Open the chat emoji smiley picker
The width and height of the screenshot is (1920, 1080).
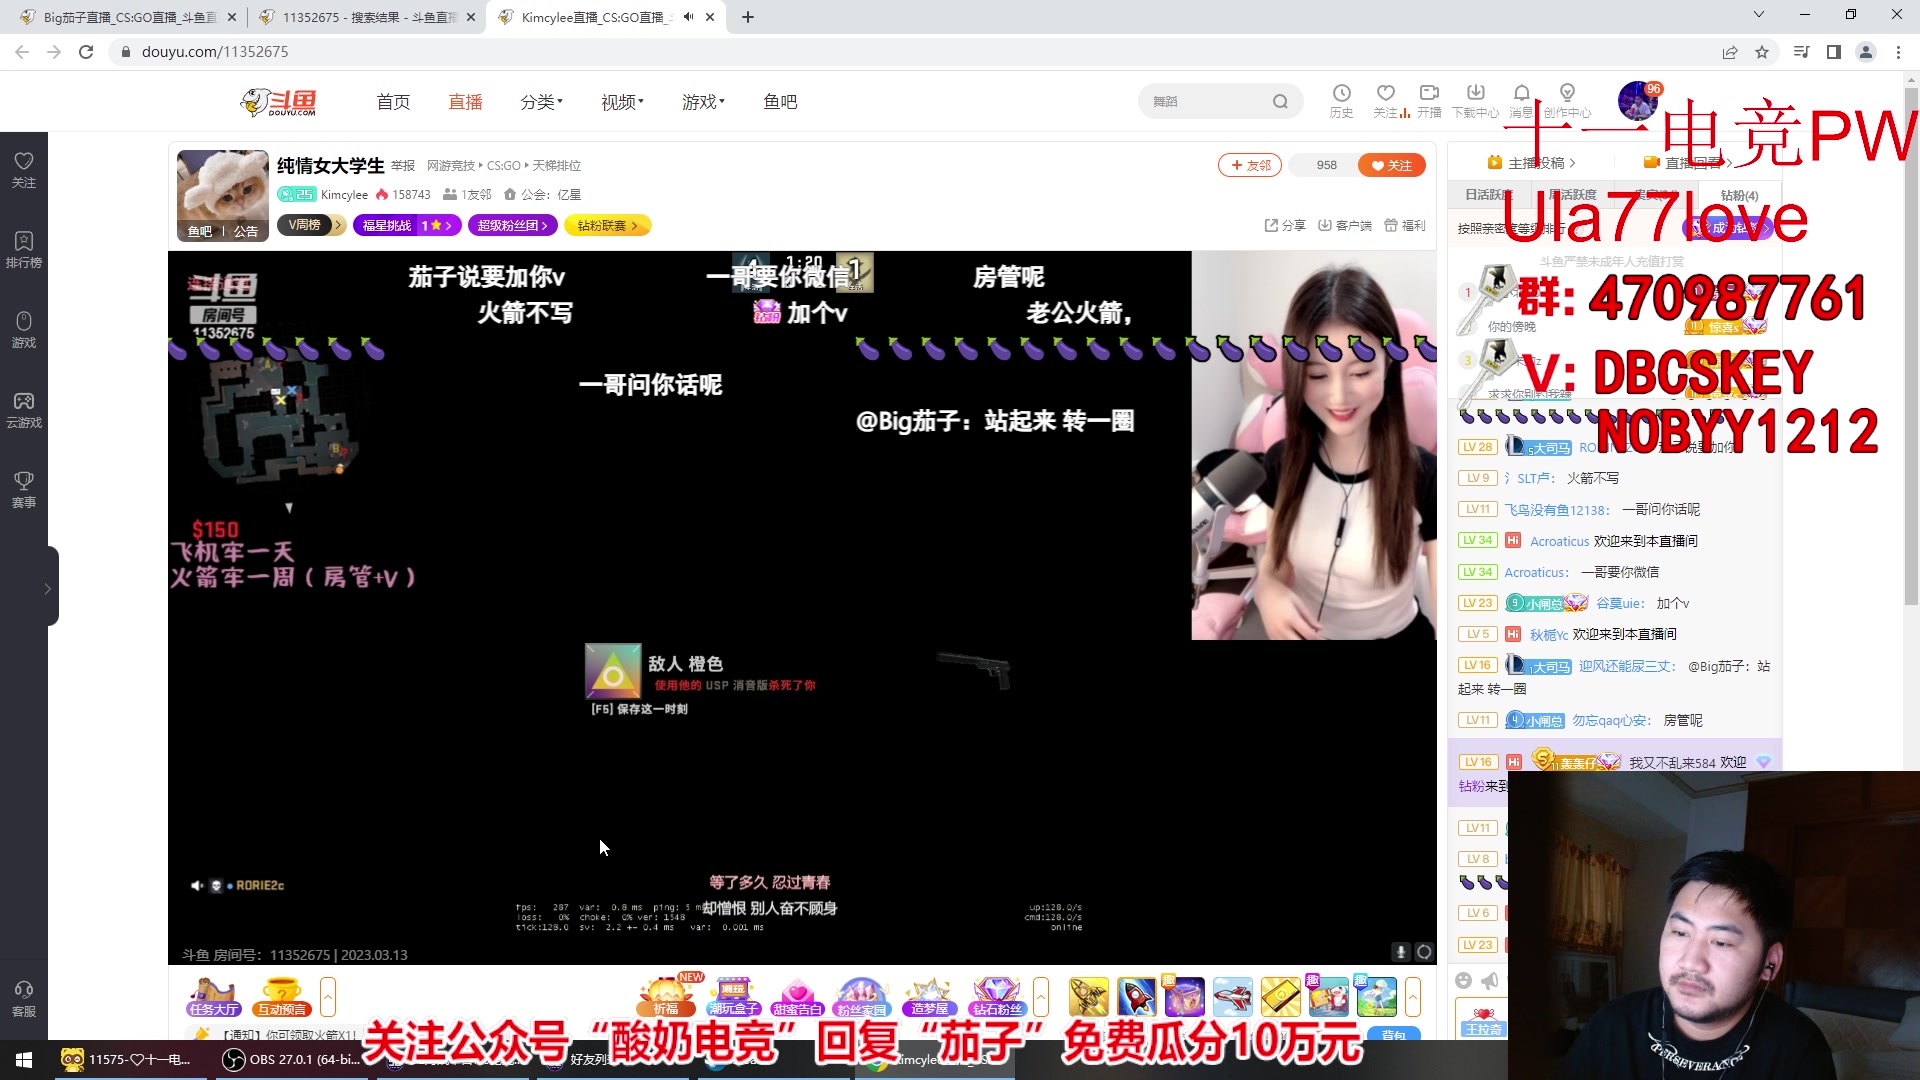click(x=1464, y=980)
